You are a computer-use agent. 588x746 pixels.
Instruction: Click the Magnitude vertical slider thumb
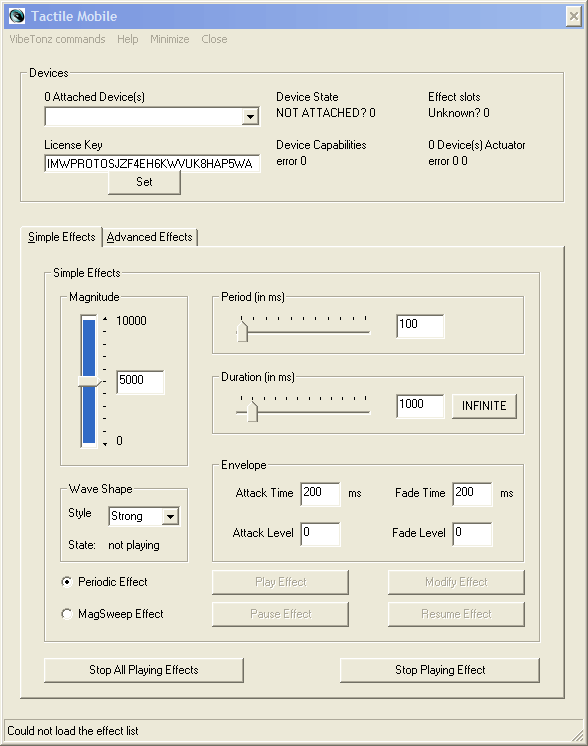pos(89,382)
